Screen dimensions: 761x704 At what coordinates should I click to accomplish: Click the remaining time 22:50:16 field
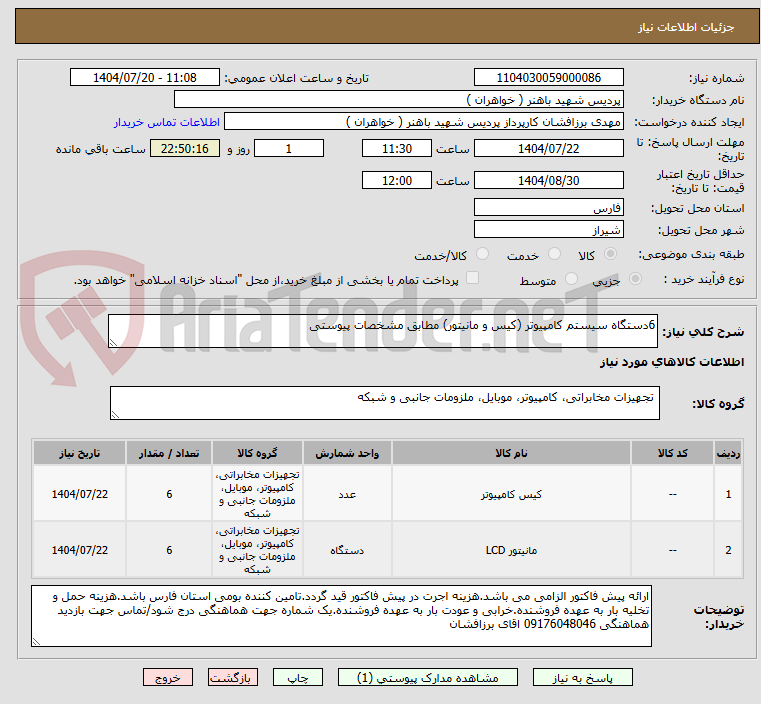(185, 148)
